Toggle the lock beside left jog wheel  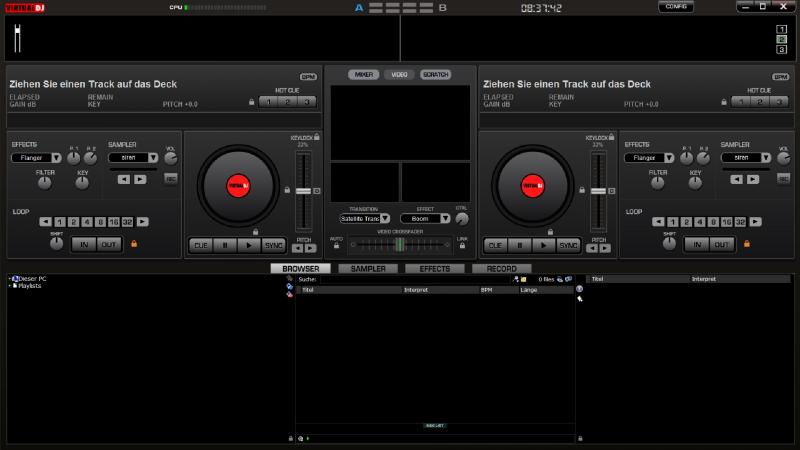click(x=287, y=190)
